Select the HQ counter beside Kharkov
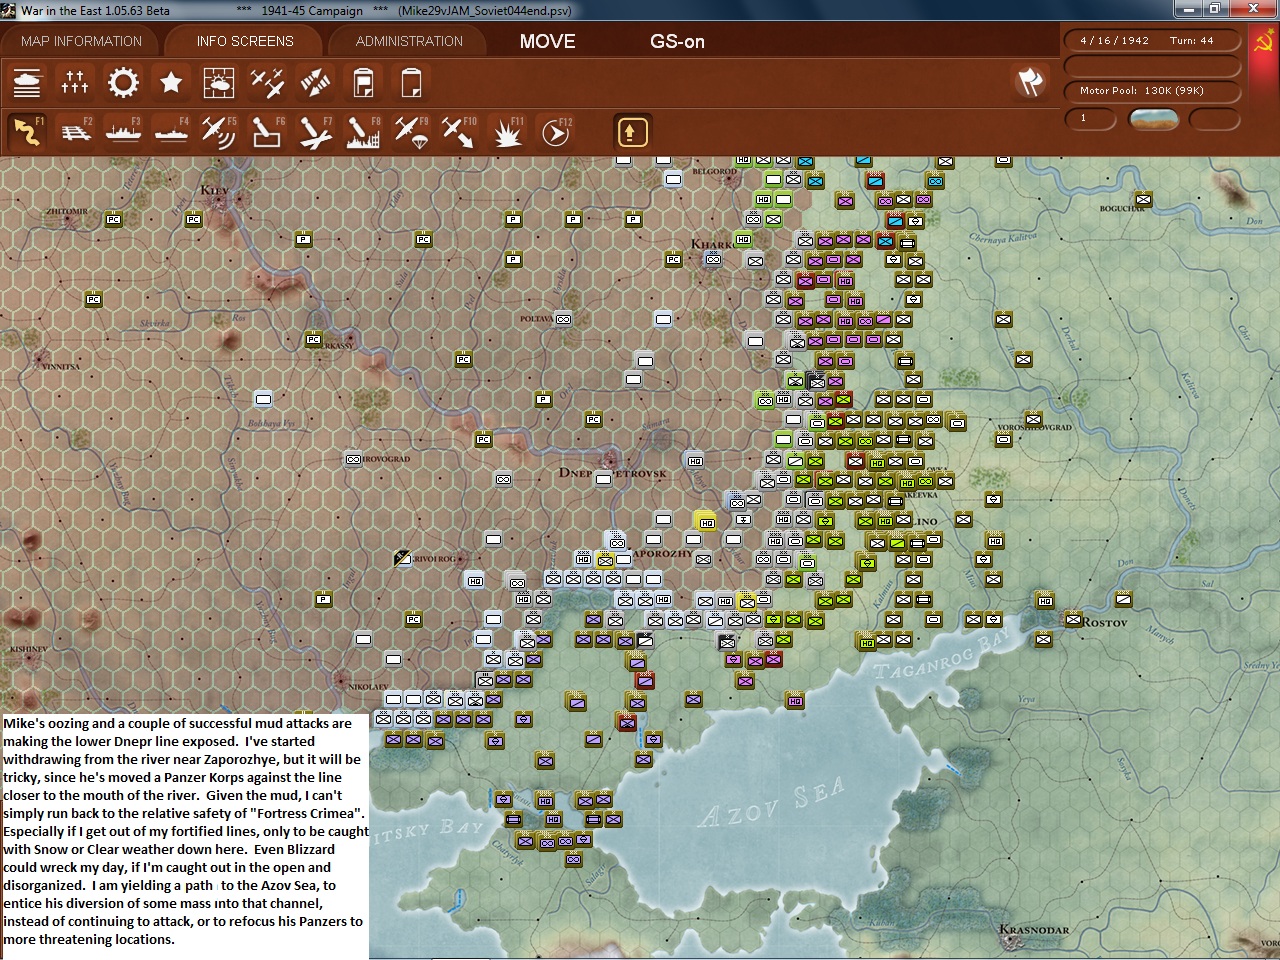 point(743,239)
